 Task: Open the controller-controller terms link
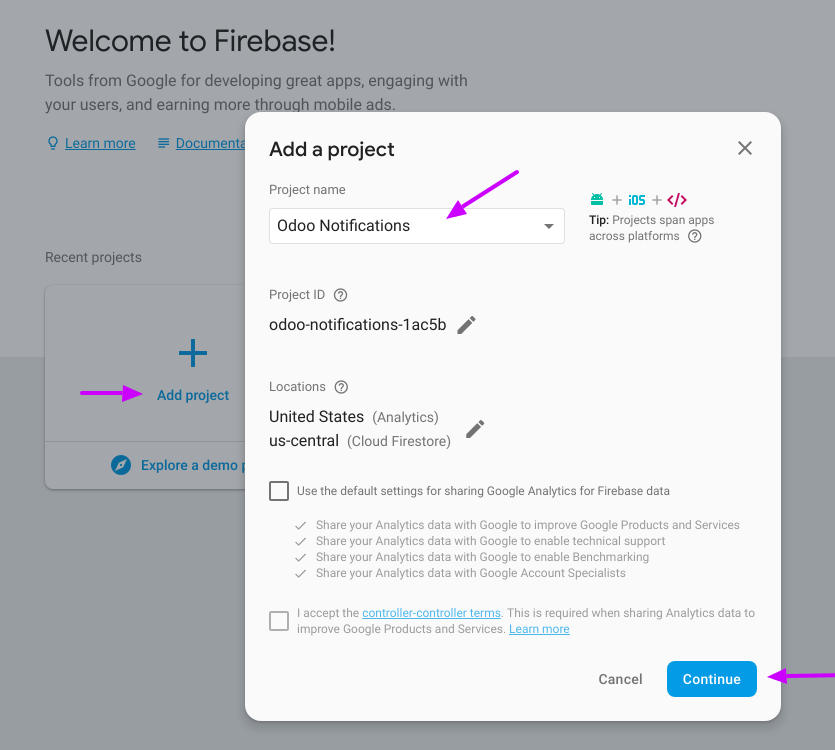[x=431, y=613]
